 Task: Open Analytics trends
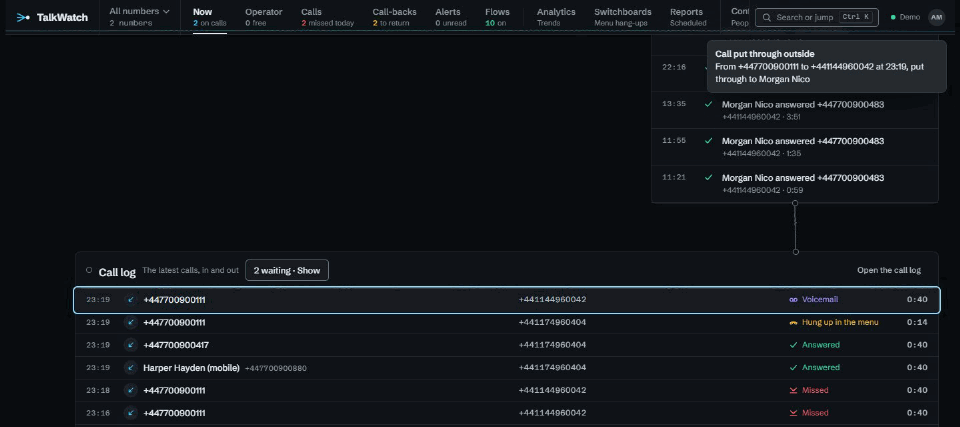coord(556,17)
